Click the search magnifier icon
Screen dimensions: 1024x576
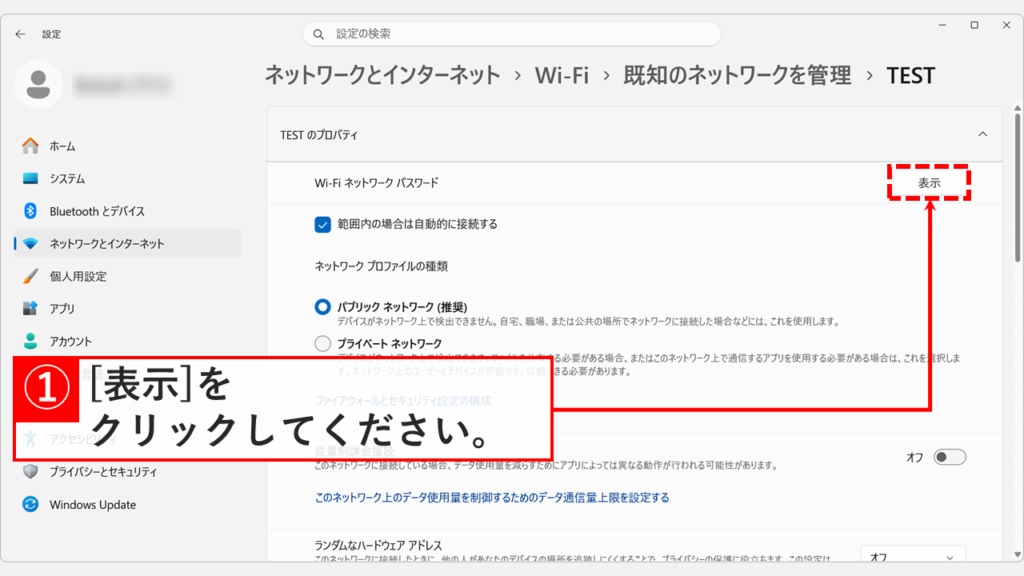[x=319, y=34]
